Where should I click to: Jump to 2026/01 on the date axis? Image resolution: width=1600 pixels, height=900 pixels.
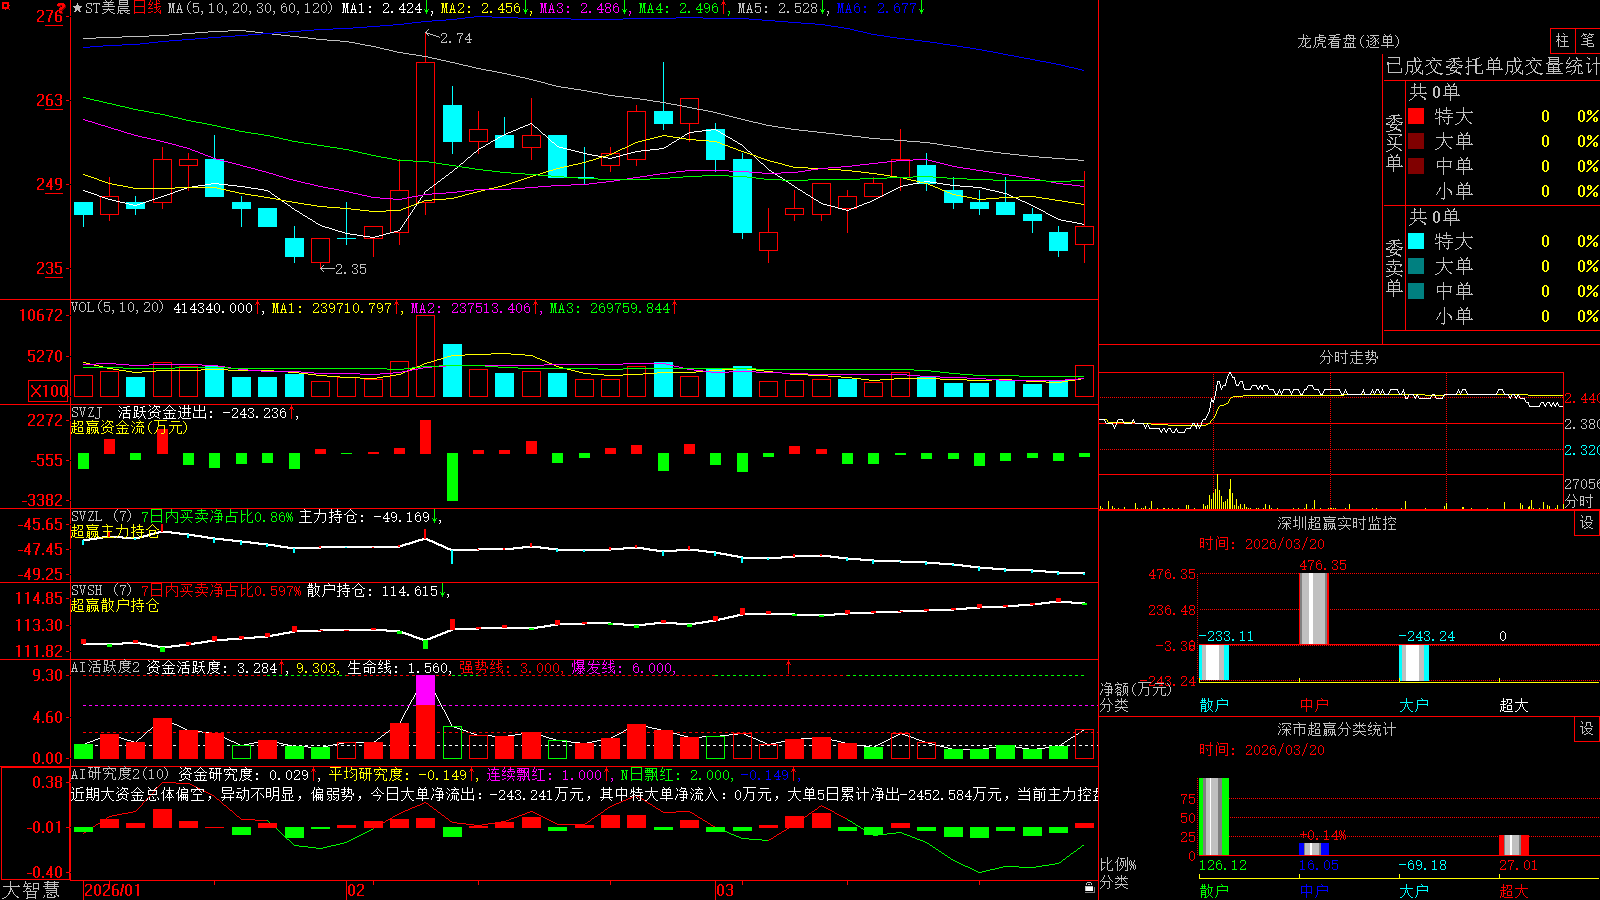tap(113, 890)
